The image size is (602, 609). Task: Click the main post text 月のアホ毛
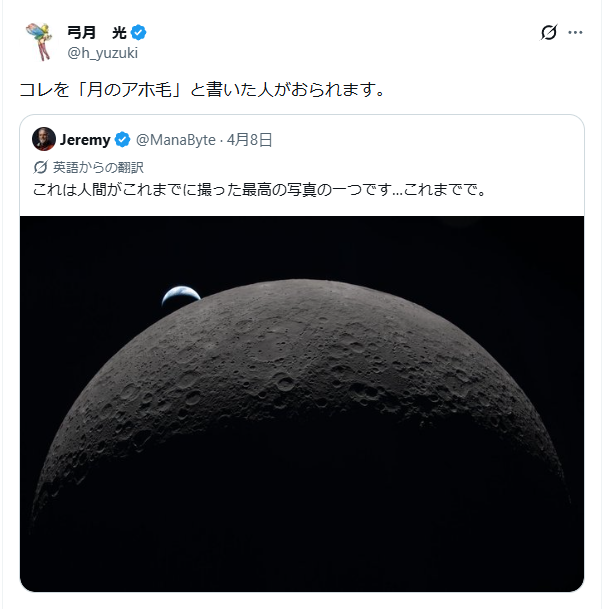coord(130,90)
